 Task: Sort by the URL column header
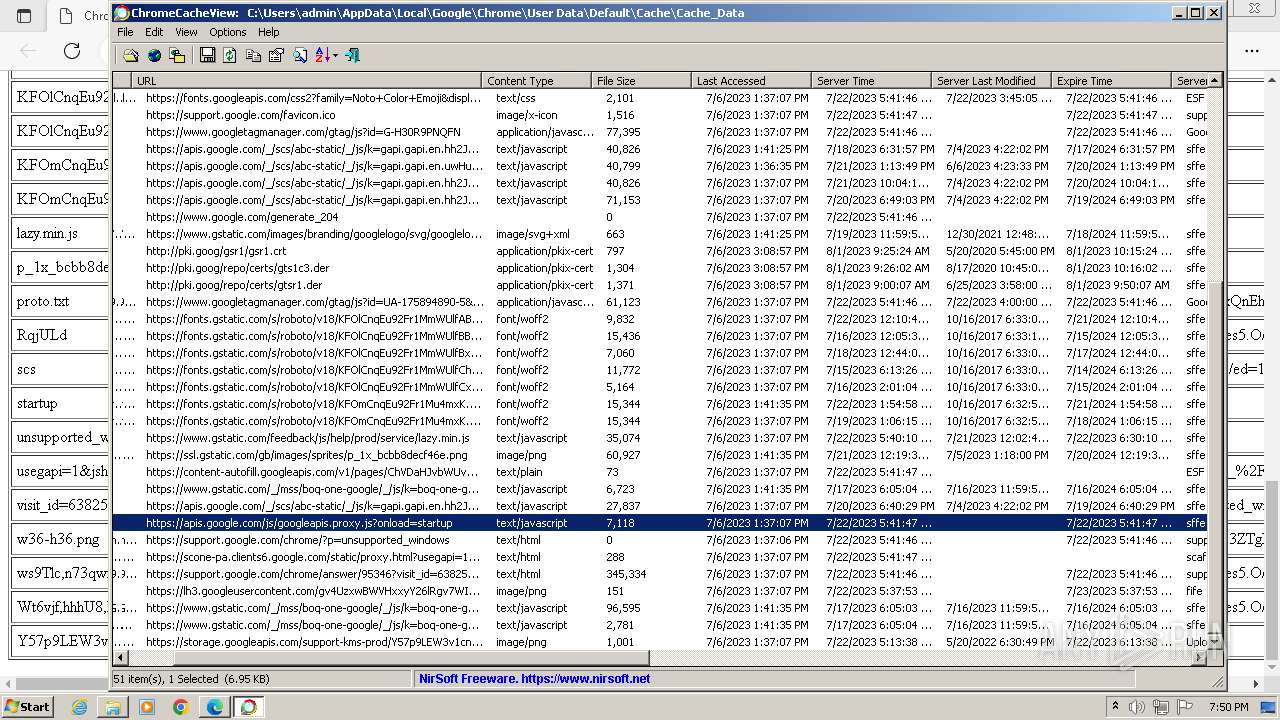pos(306,81)
